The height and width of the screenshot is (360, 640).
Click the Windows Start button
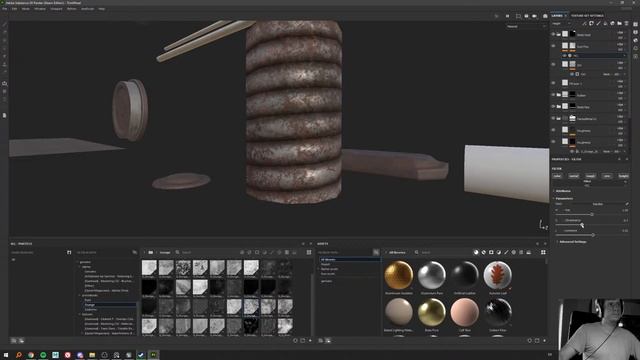pos(6,355)
